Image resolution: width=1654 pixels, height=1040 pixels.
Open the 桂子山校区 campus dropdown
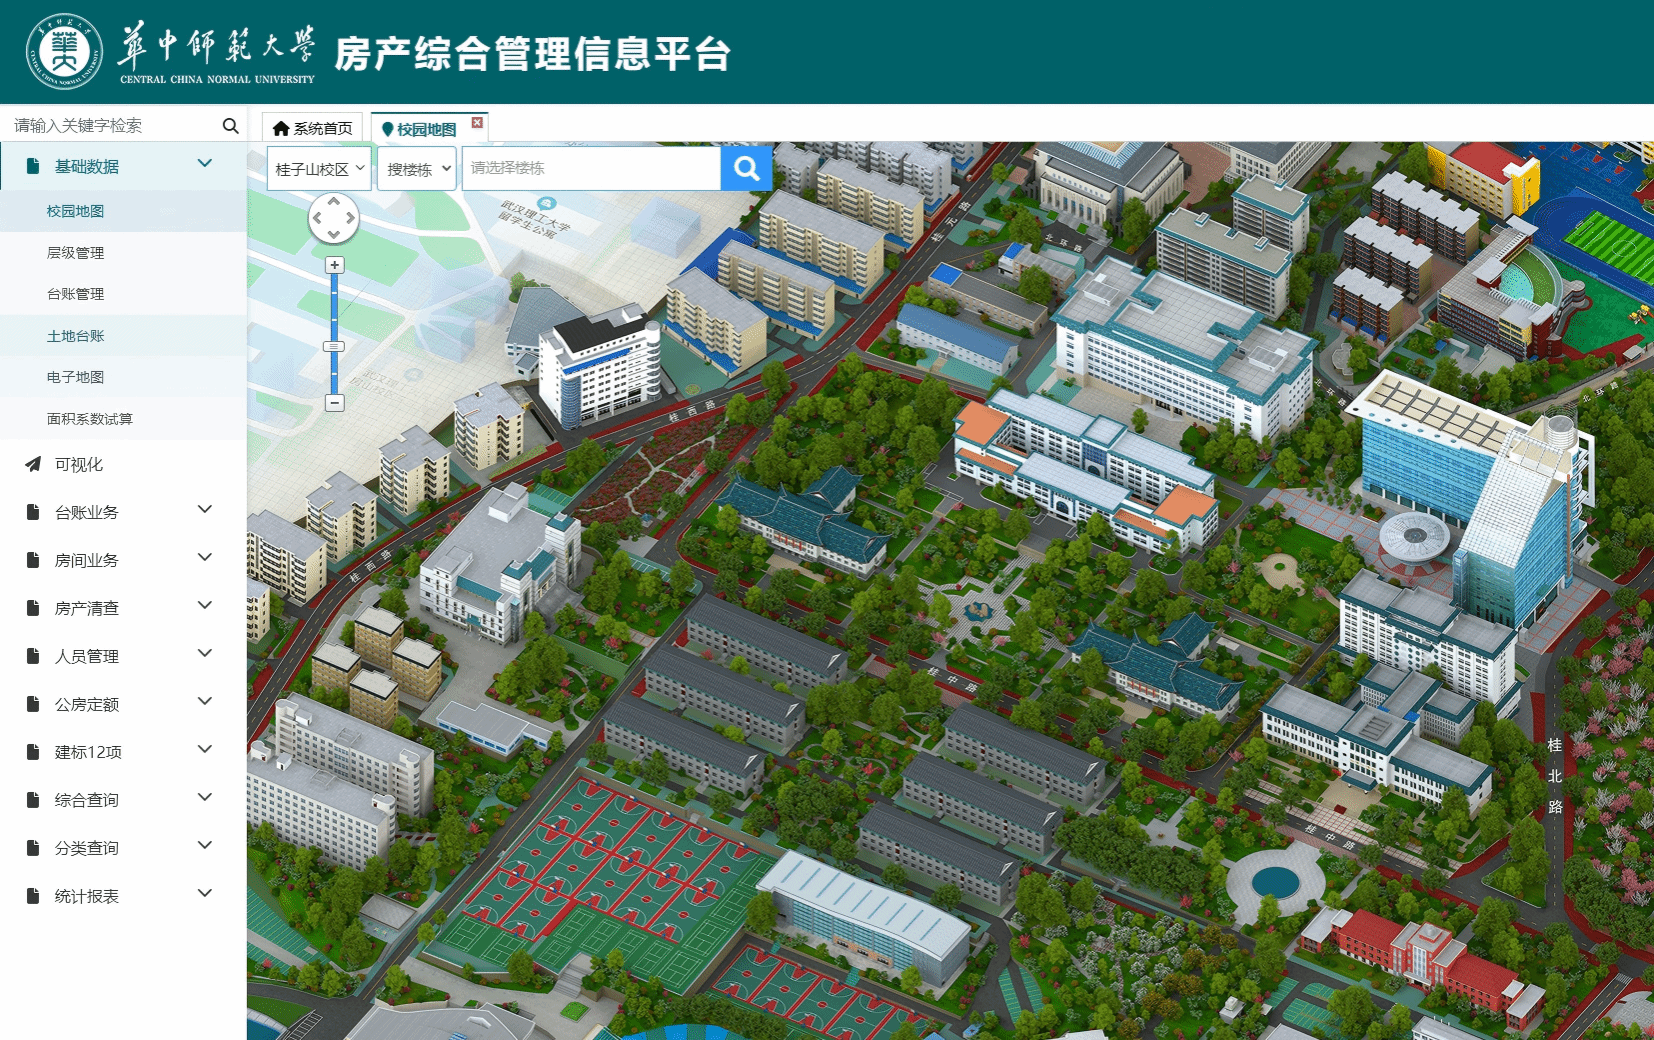320,169
